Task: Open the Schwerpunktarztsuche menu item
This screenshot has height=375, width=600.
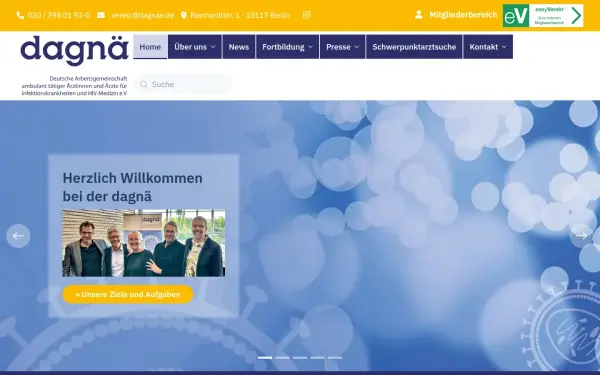Action: (x=414, y=47)
